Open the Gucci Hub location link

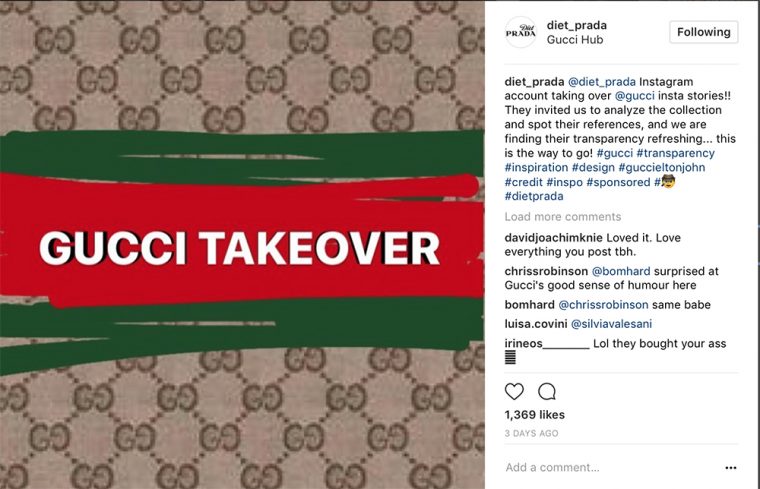[x=575, y=40]
